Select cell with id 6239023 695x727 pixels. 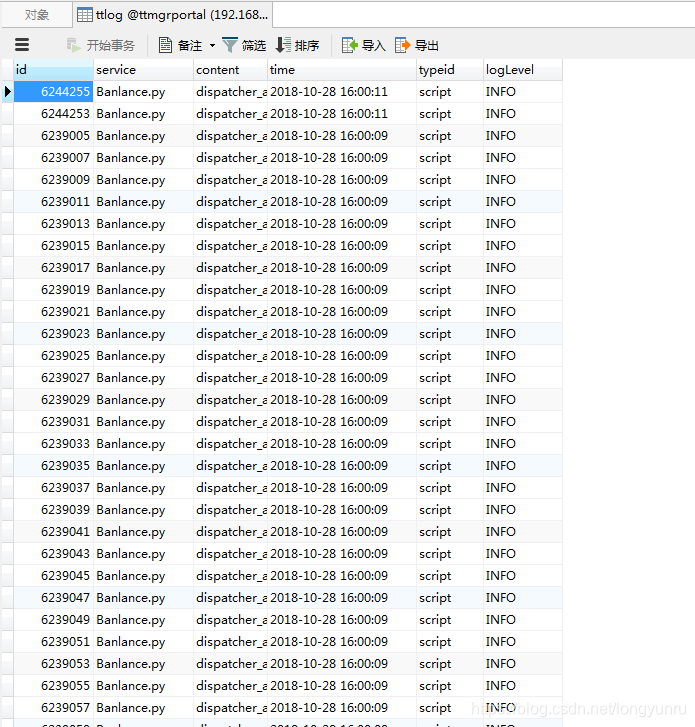[53, 334]
